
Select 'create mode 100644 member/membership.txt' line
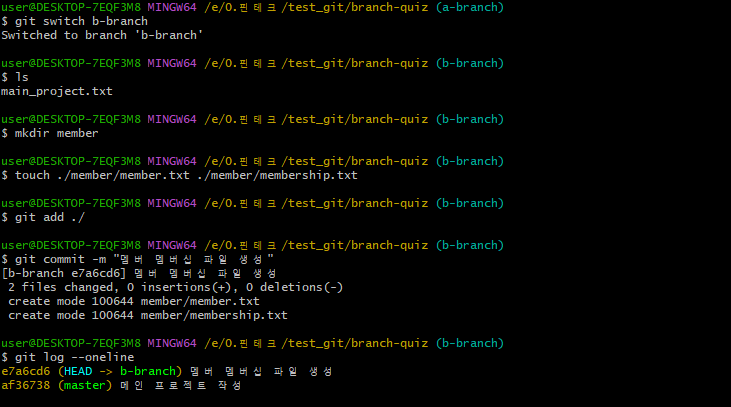click(148, 315)
